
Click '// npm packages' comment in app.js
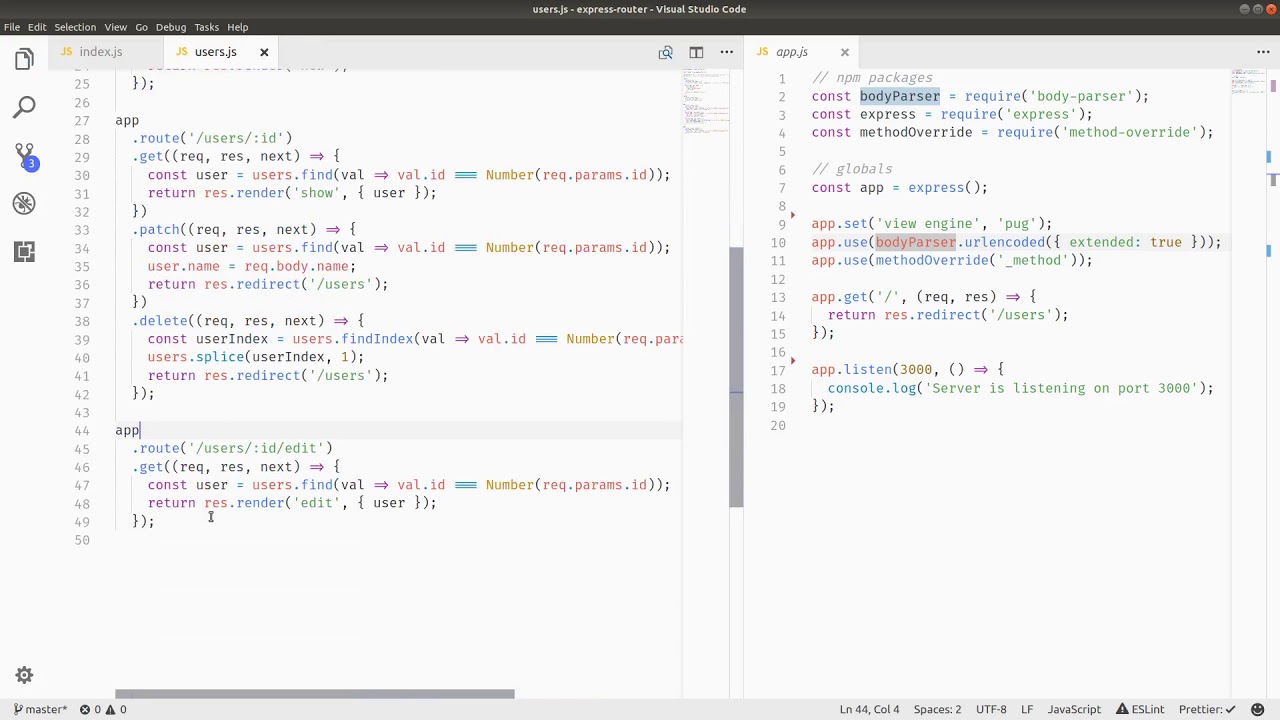pos(872,78)
